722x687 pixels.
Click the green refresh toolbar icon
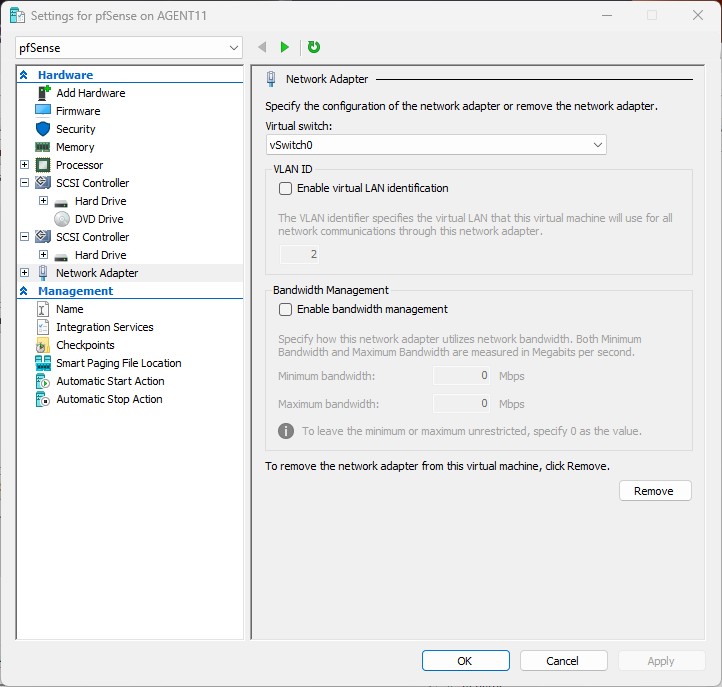314,47
